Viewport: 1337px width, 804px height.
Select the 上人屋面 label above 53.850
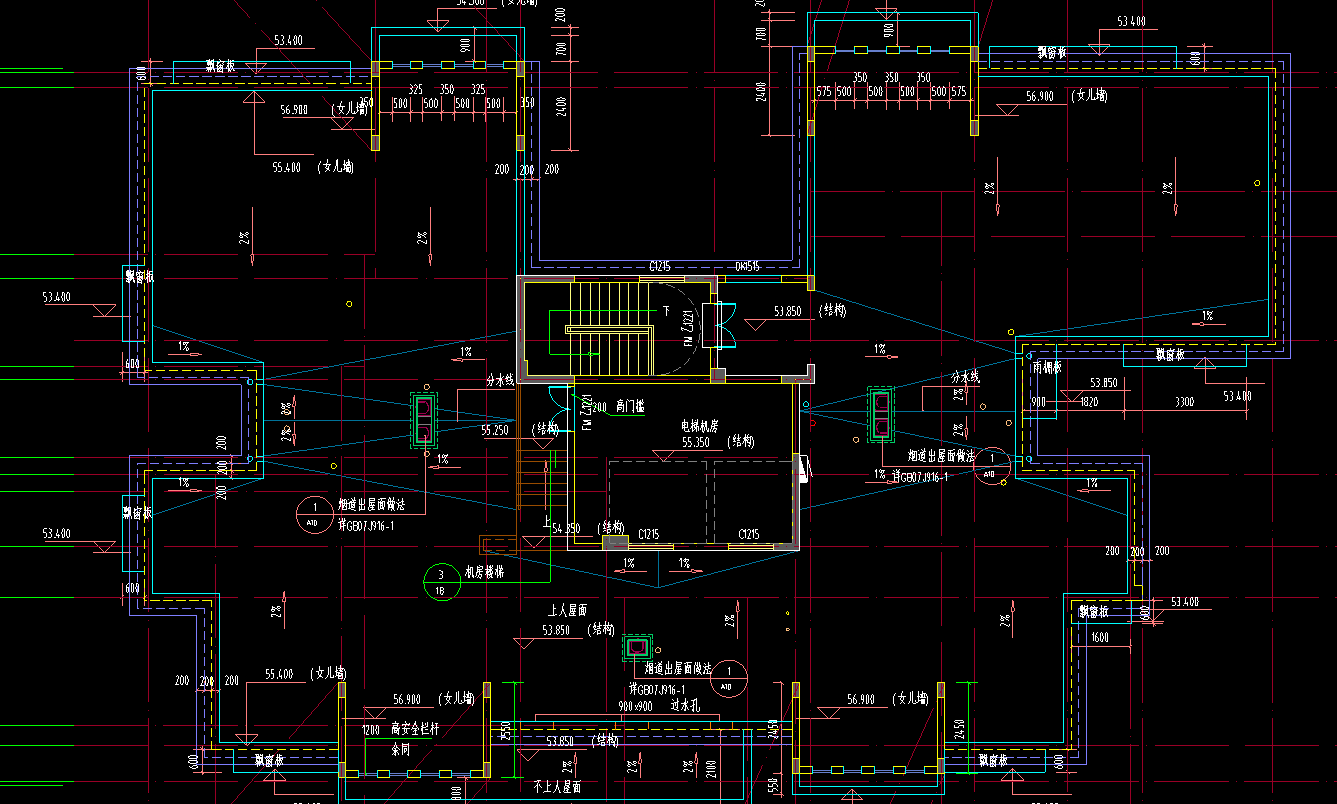click(x=566, y=610)
